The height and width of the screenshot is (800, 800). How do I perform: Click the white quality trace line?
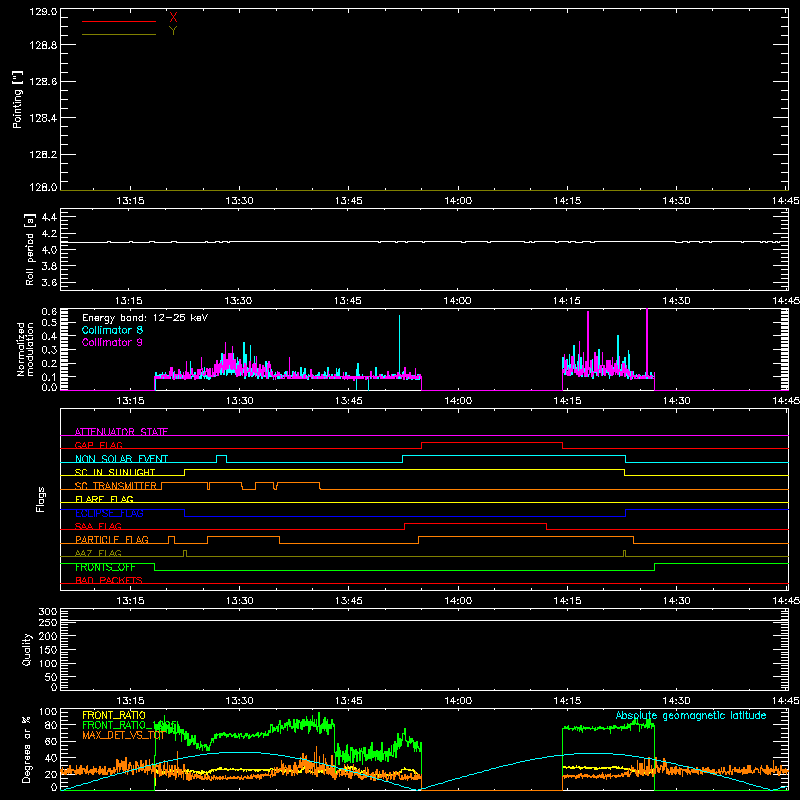click(424, 621)
